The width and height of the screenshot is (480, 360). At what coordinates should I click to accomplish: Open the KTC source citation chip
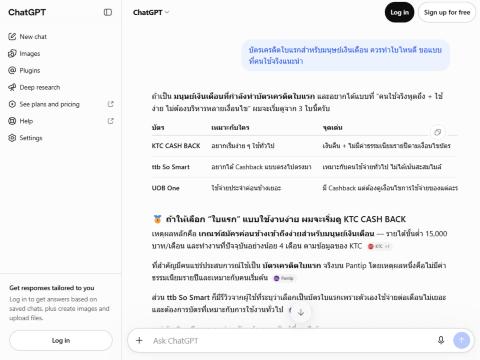click(379, 246)
